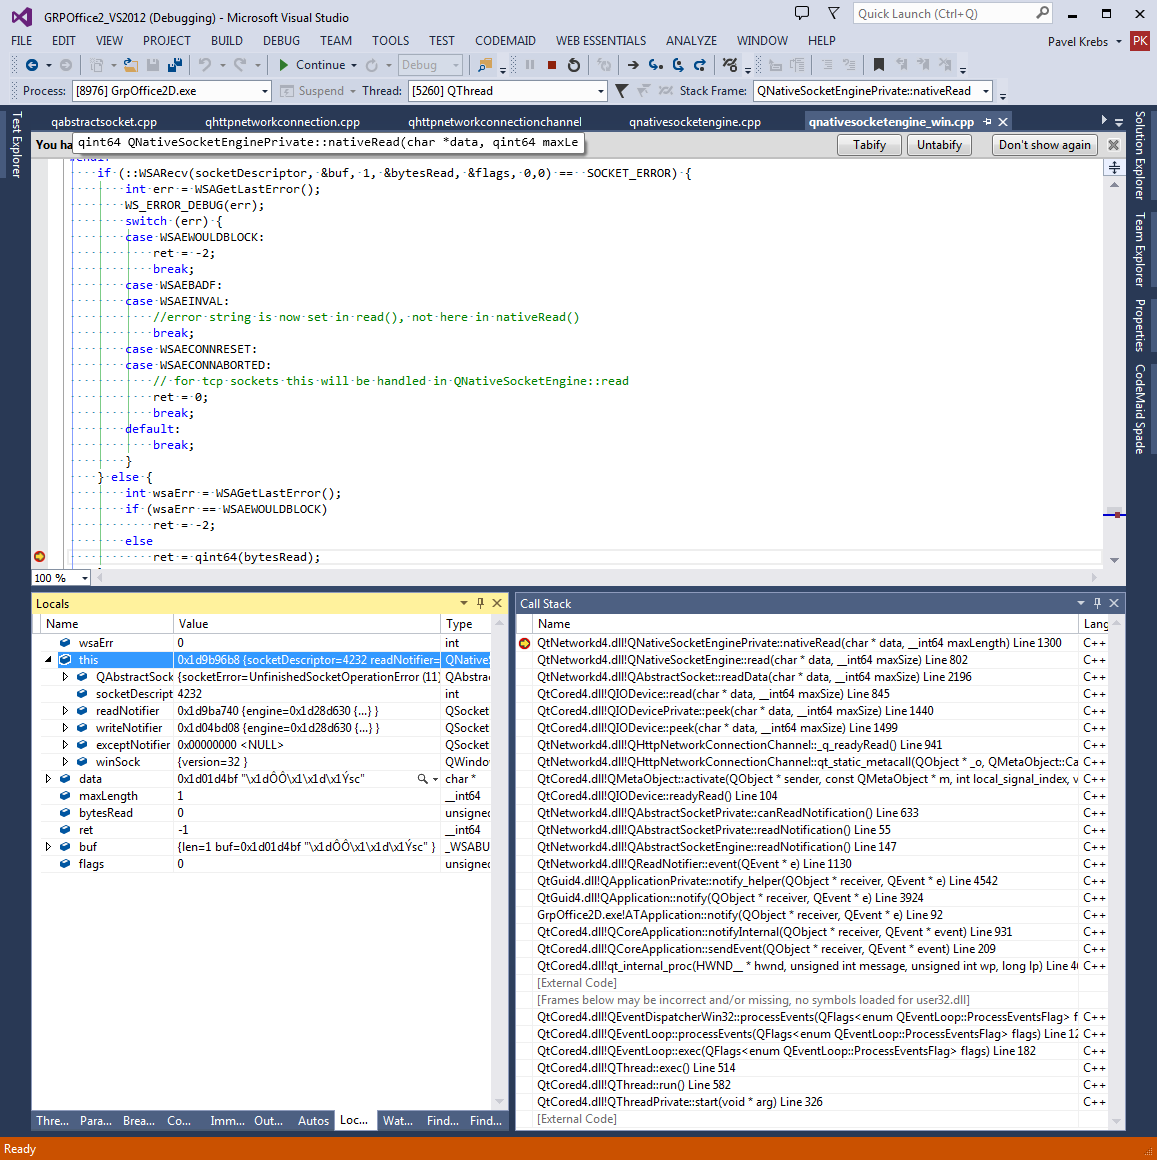Viewport: 1157px width, 1160px height.
Task: Click the Step Into arrow icon
Action: pos(655,65)
